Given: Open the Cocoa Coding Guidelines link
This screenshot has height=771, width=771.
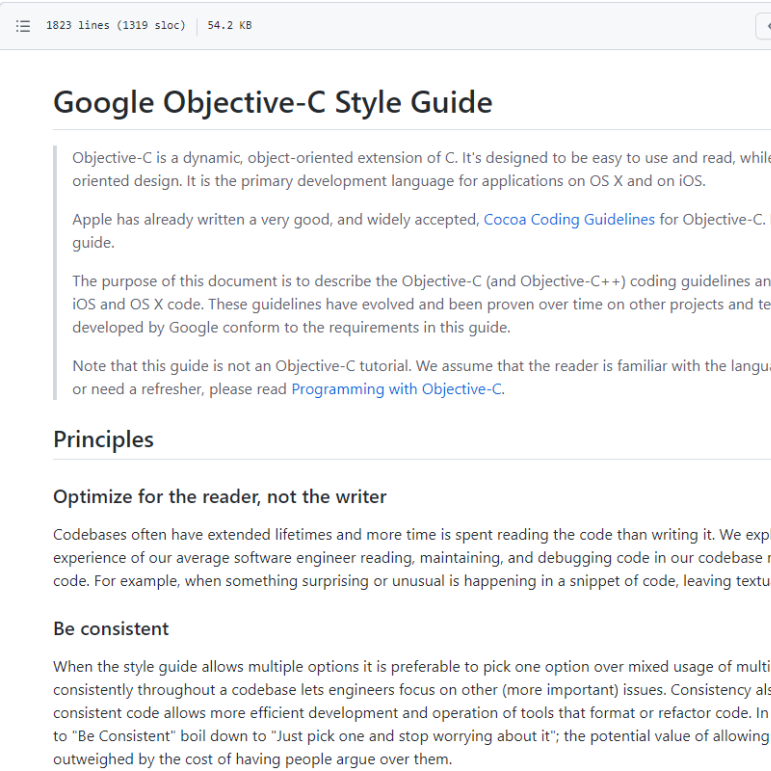Looking at the screenshot, I should click(x=569, y=219).
